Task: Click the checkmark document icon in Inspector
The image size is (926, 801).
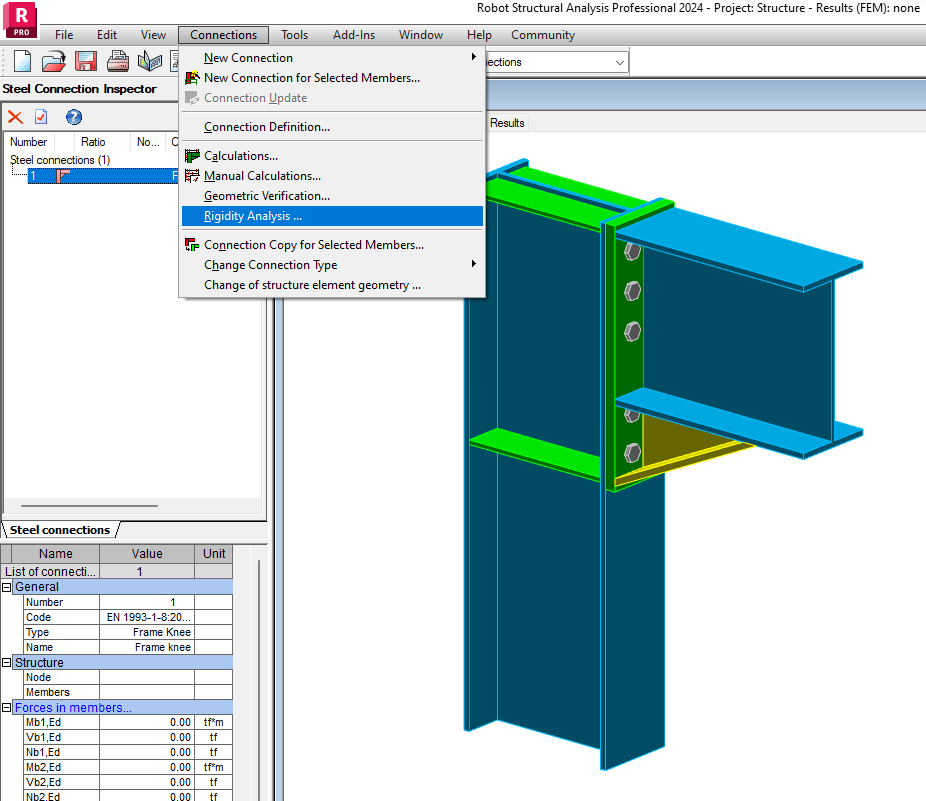Action: 41,117
